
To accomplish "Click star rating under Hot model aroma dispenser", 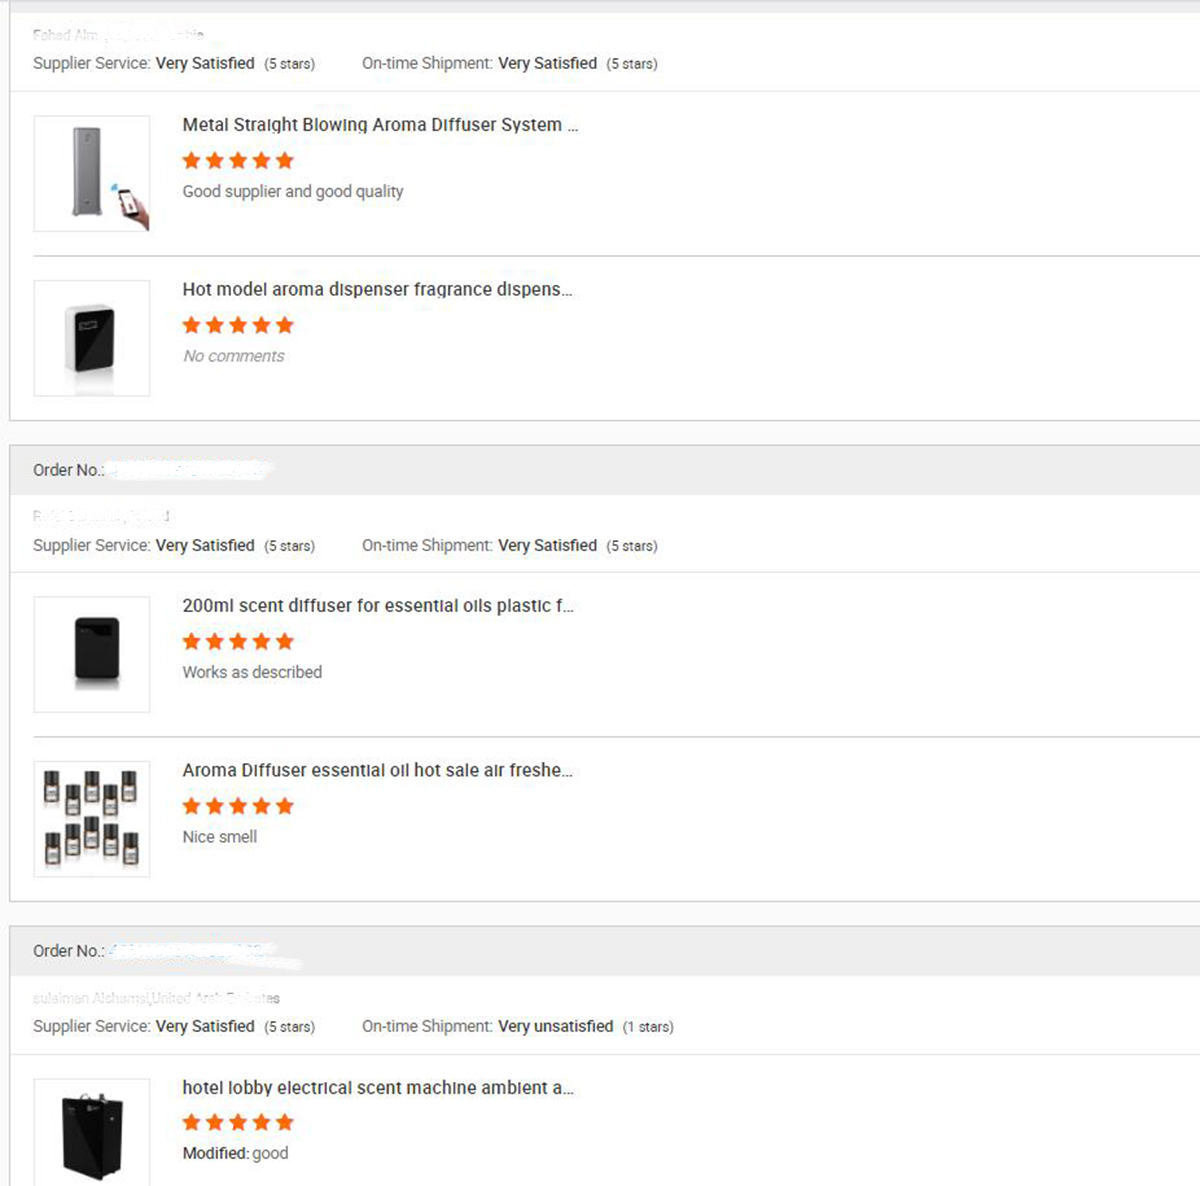I will click(x=238, y=325).
